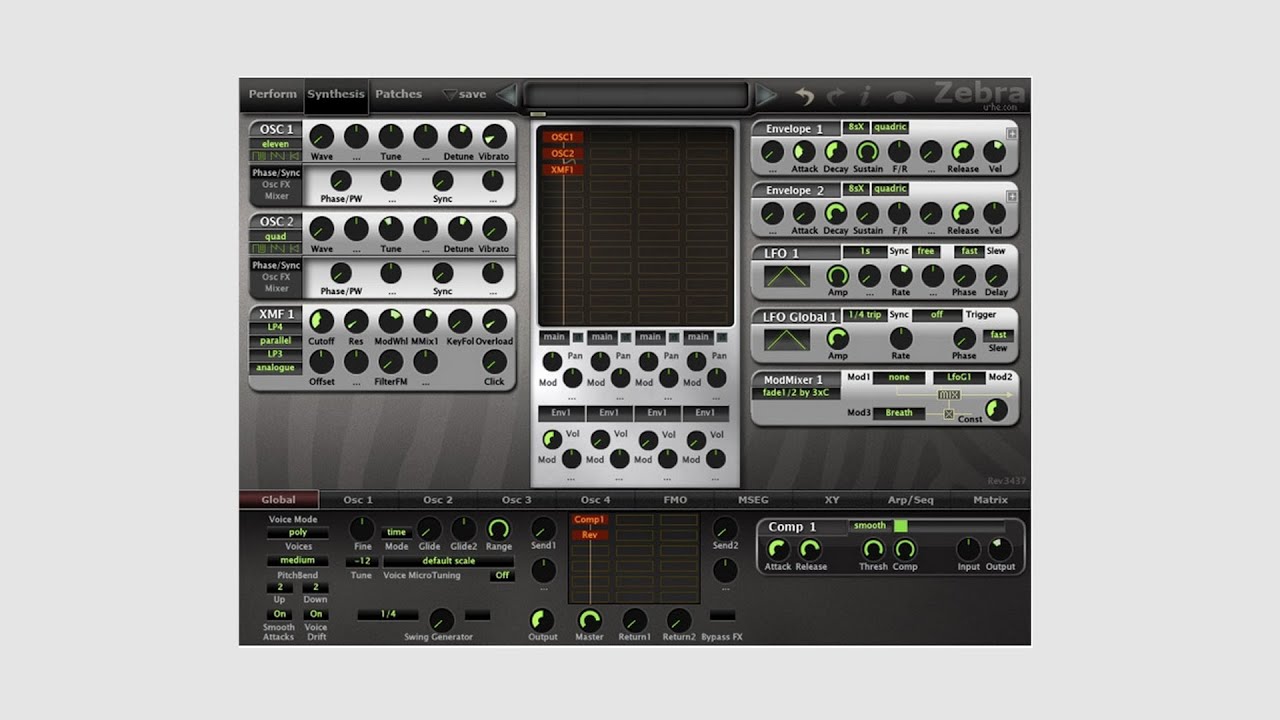Open the info (i) icon
This screenshot has width=1280, height=720.
pyautogui.click(x=866, y=96)
